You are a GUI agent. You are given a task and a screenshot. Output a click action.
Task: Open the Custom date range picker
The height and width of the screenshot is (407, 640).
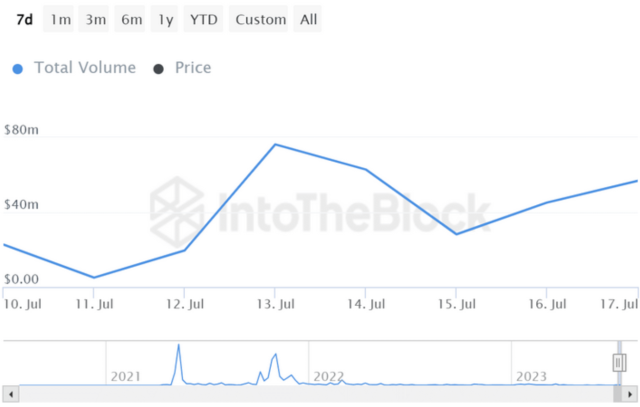260,19
